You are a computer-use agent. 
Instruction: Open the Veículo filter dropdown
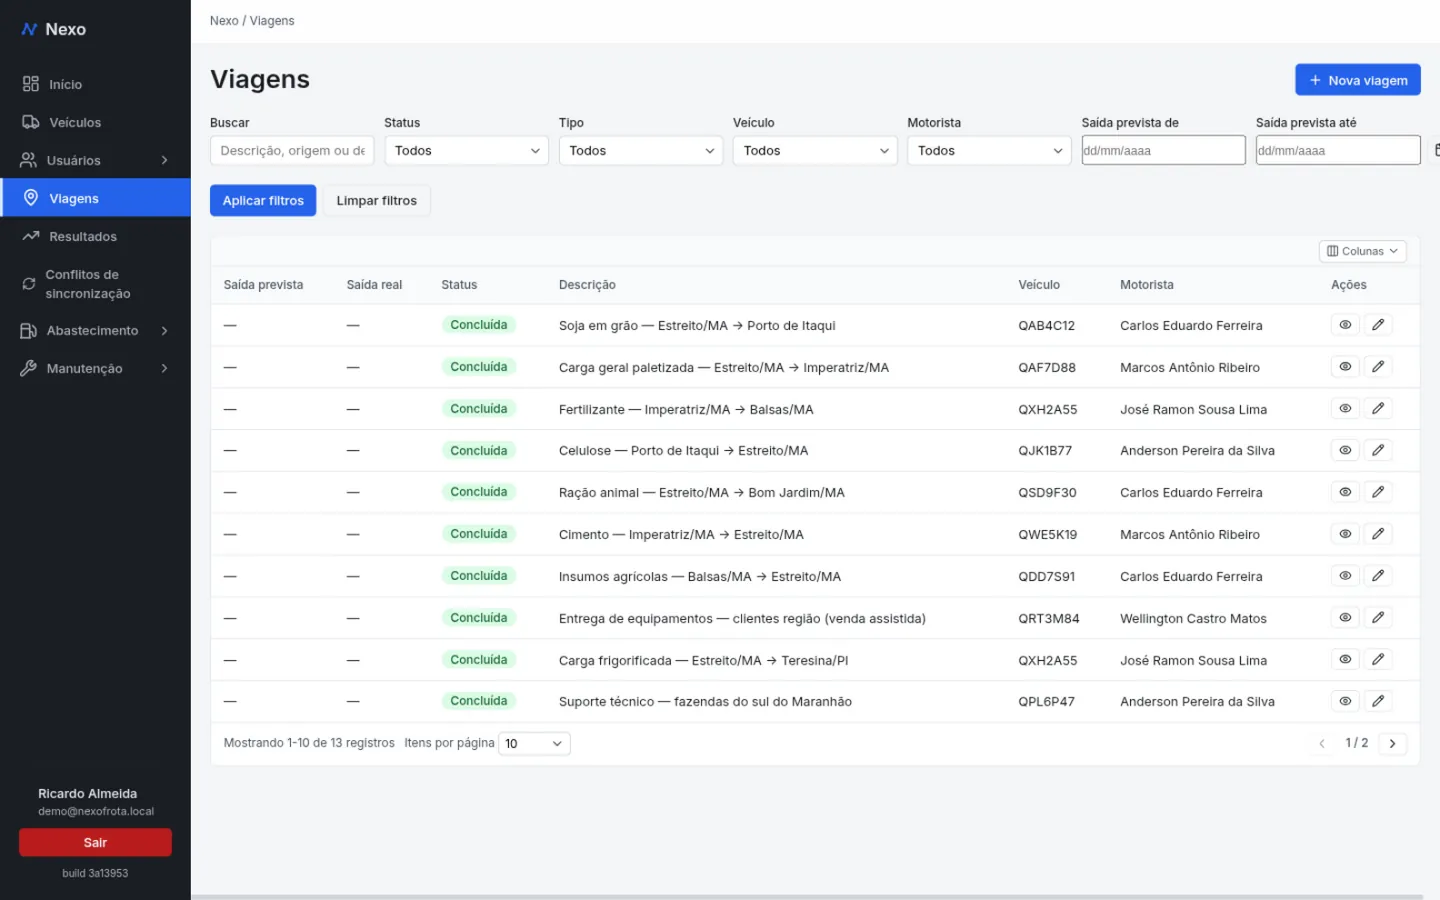[815, 151]
